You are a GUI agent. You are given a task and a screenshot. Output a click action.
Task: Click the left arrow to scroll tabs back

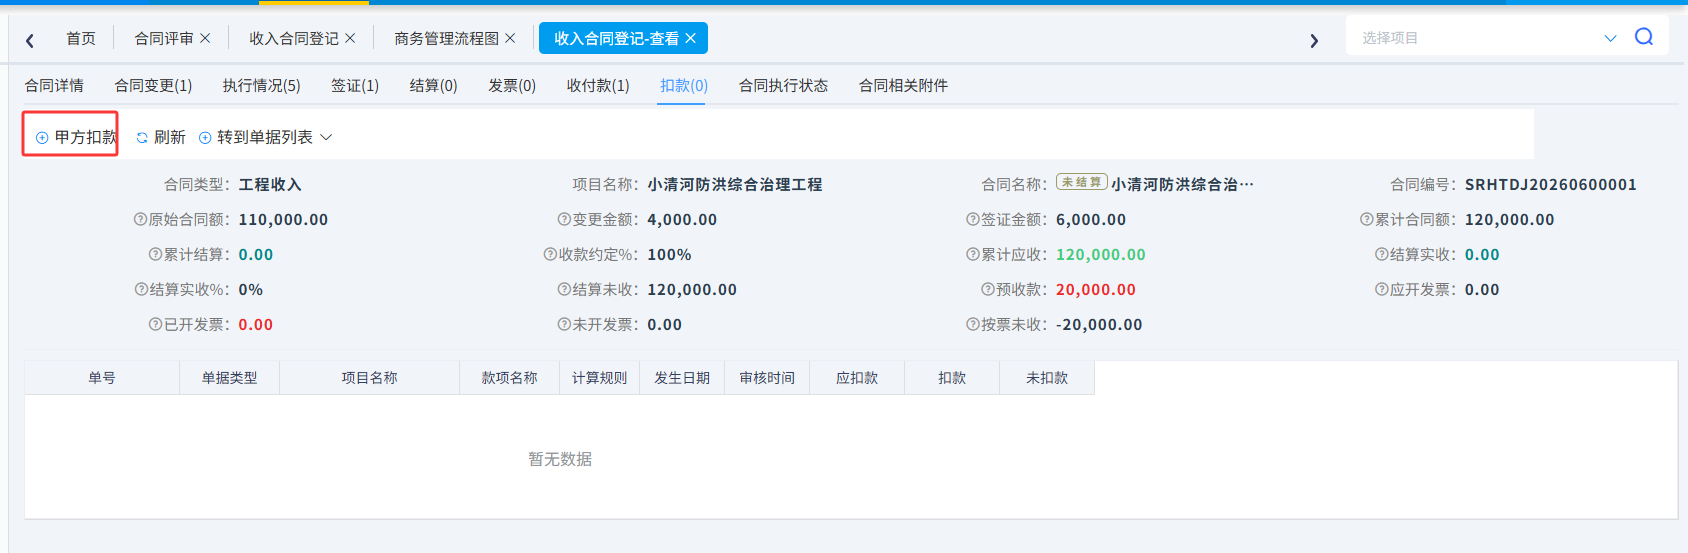(30, 40)
